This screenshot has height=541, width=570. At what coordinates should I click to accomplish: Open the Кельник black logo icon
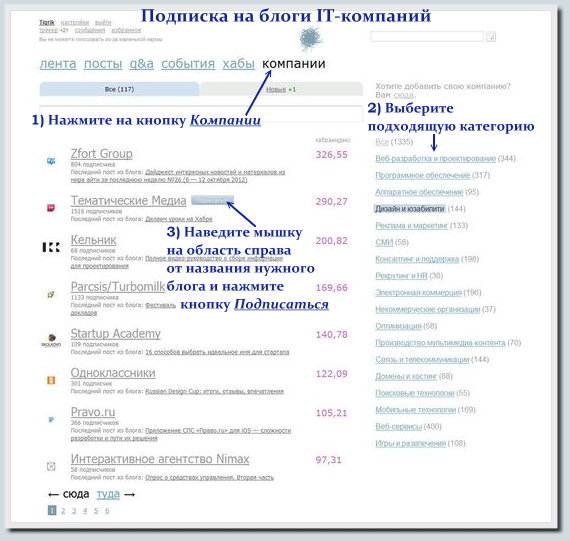[51, 247]
